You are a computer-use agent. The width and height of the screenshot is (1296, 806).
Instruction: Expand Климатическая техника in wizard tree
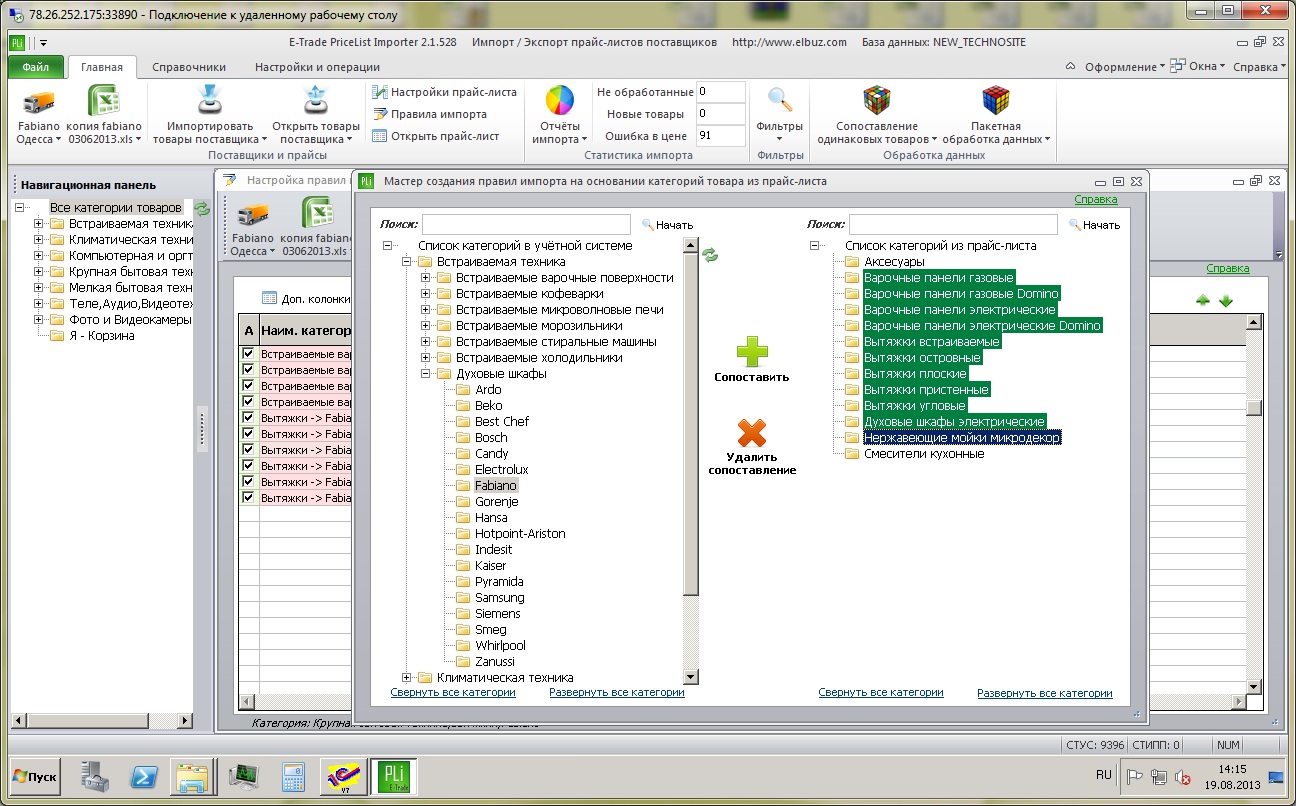point(407,678)
